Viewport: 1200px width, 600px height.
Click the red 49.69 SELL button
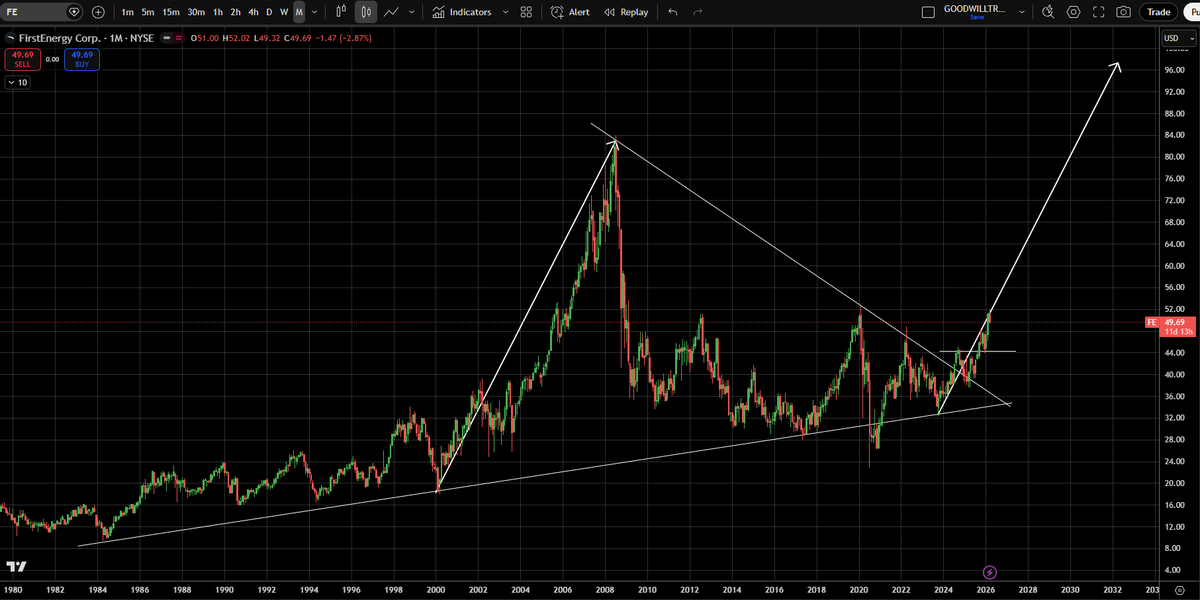21,59
